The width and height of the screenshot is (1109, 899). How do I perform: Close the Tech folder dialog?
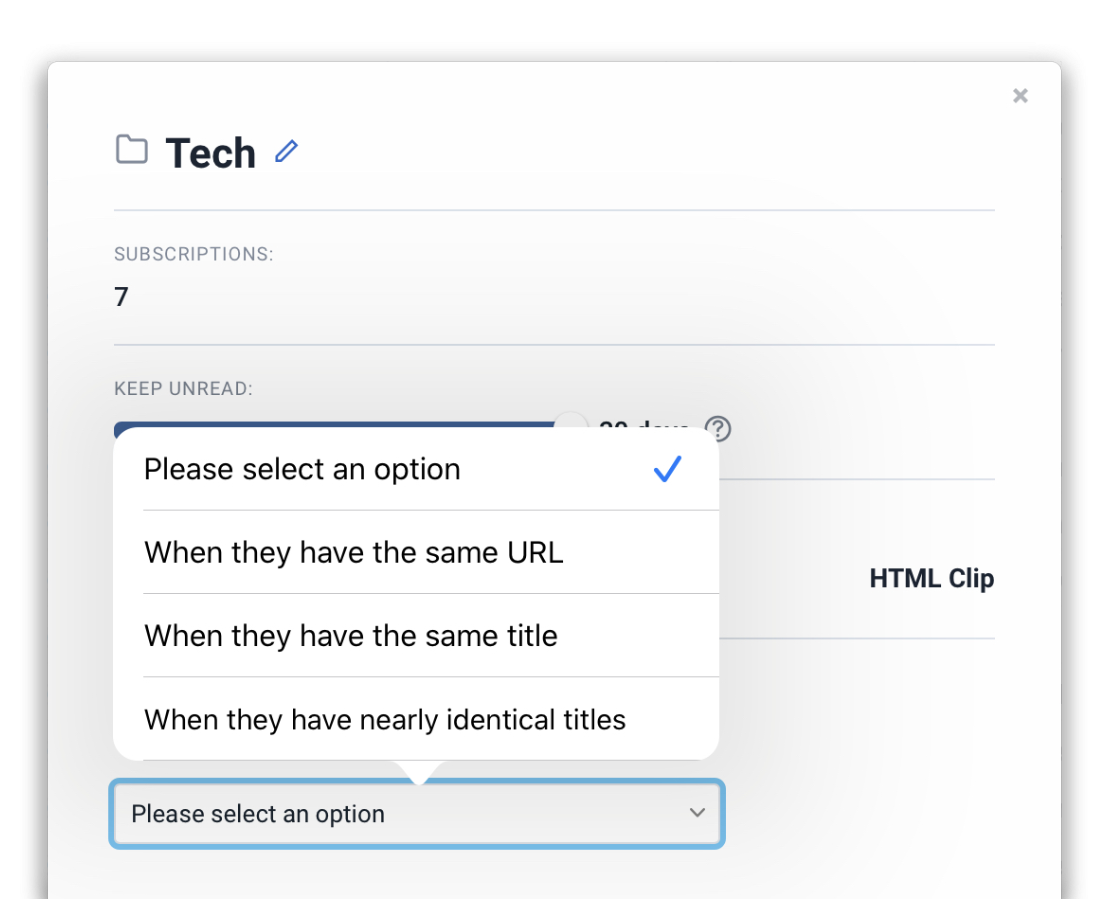(1020, 96)
